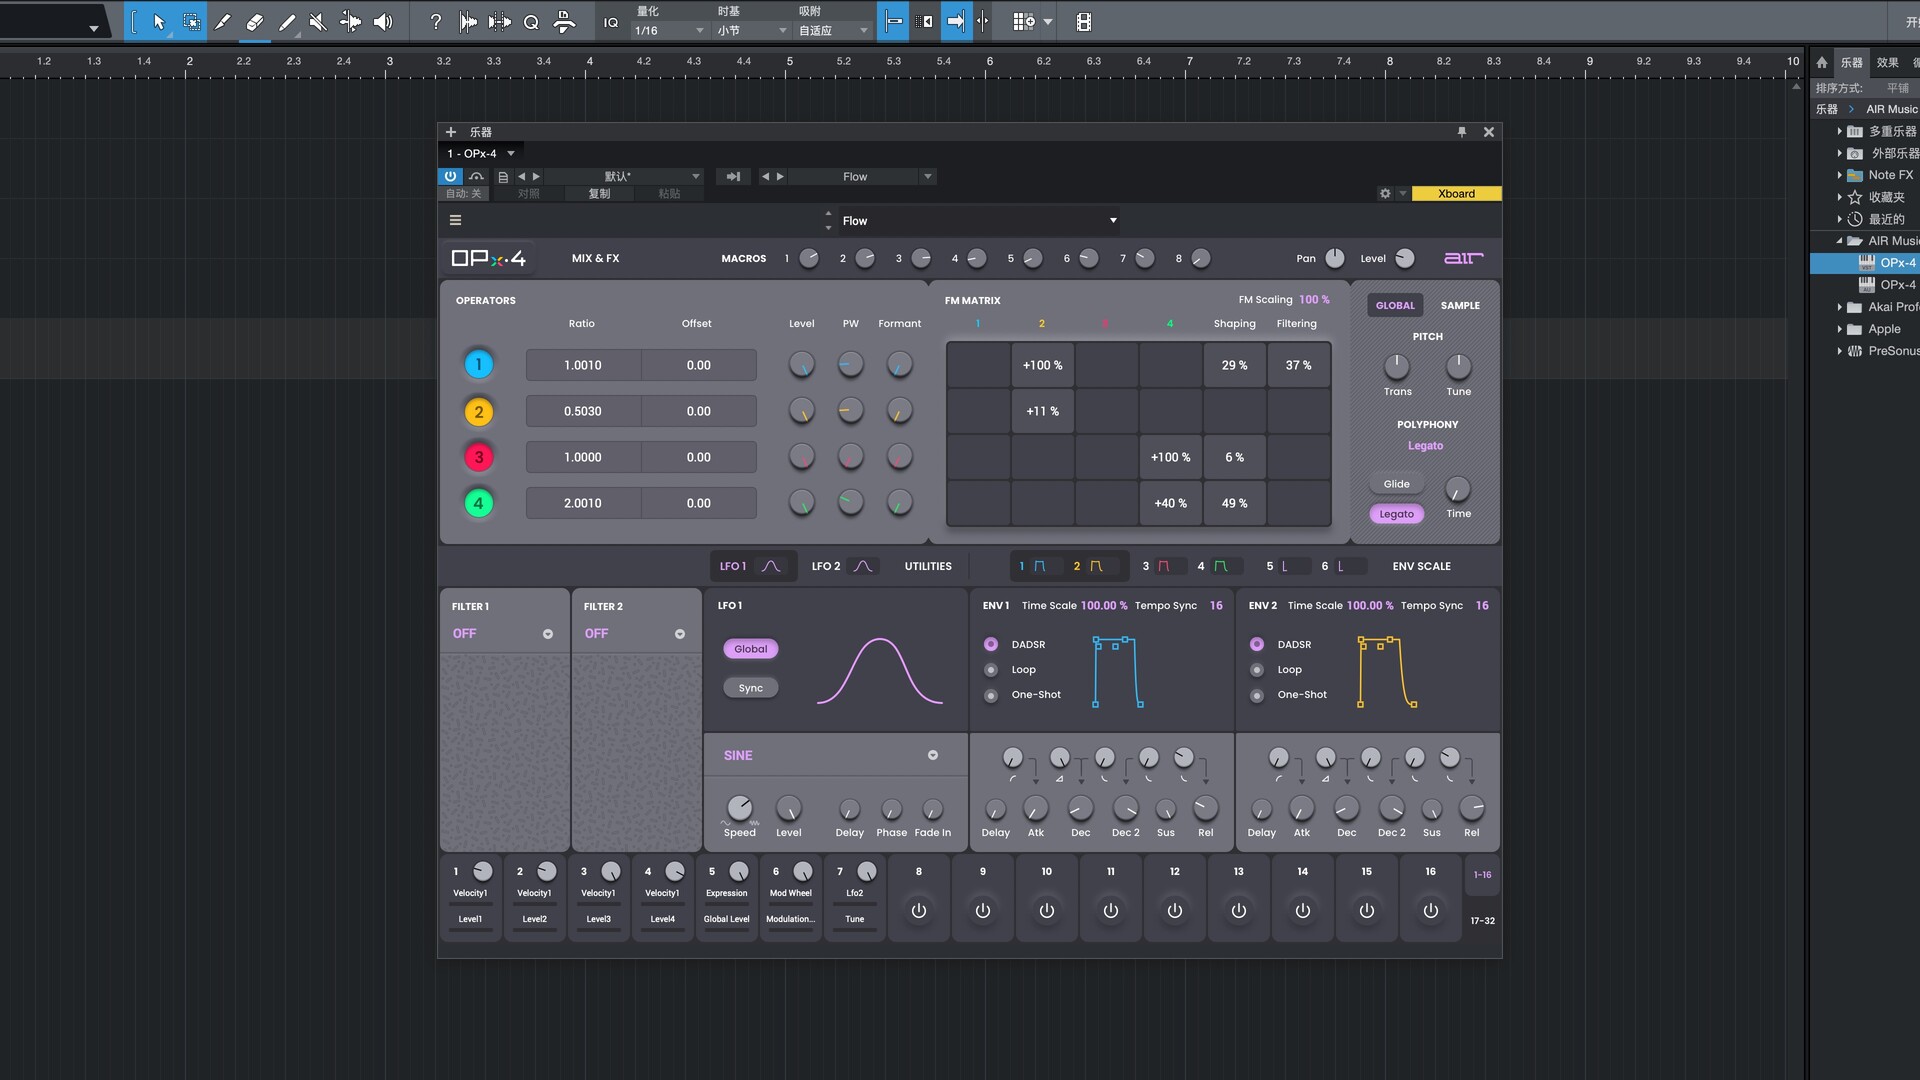Select the Mute tool

point(318,22)
